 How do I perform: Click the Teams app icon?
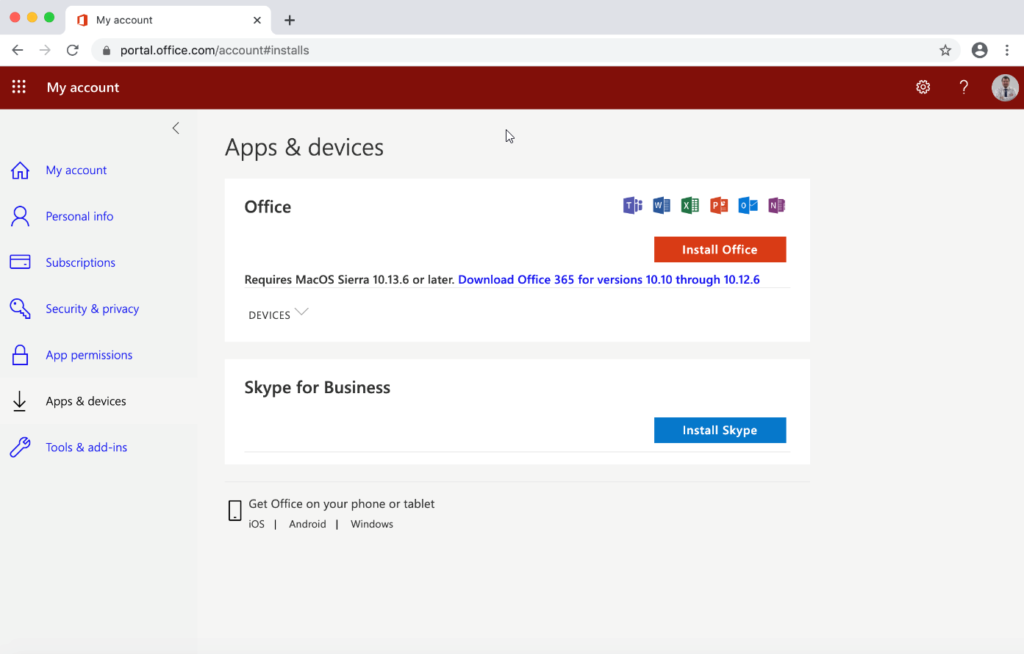click(632, 205)
